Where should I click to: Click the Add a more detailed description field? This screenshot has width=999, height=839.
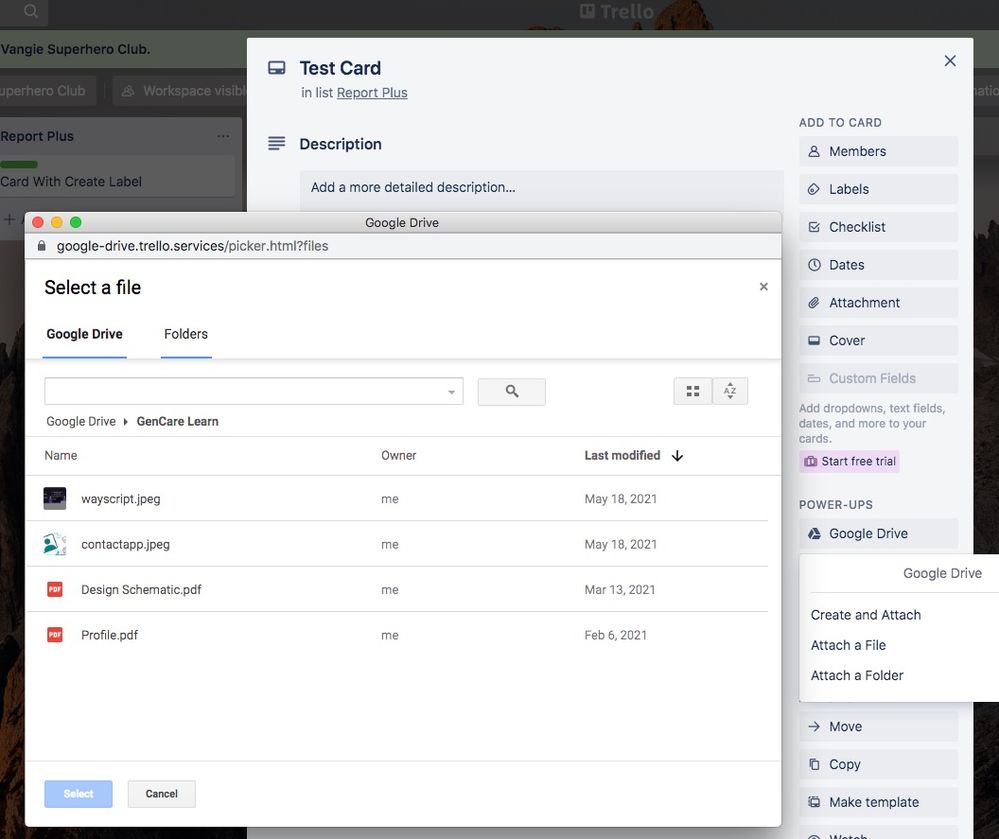click(542, 190)
